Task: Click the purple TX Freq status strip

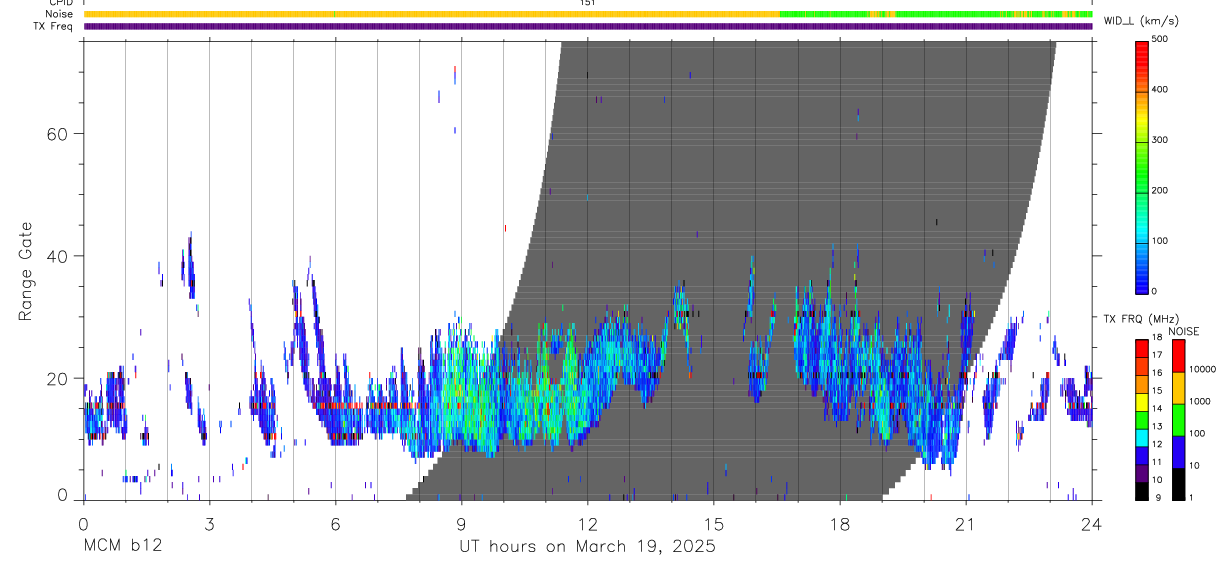Action: pyautogui.click(x=588, y=26)
